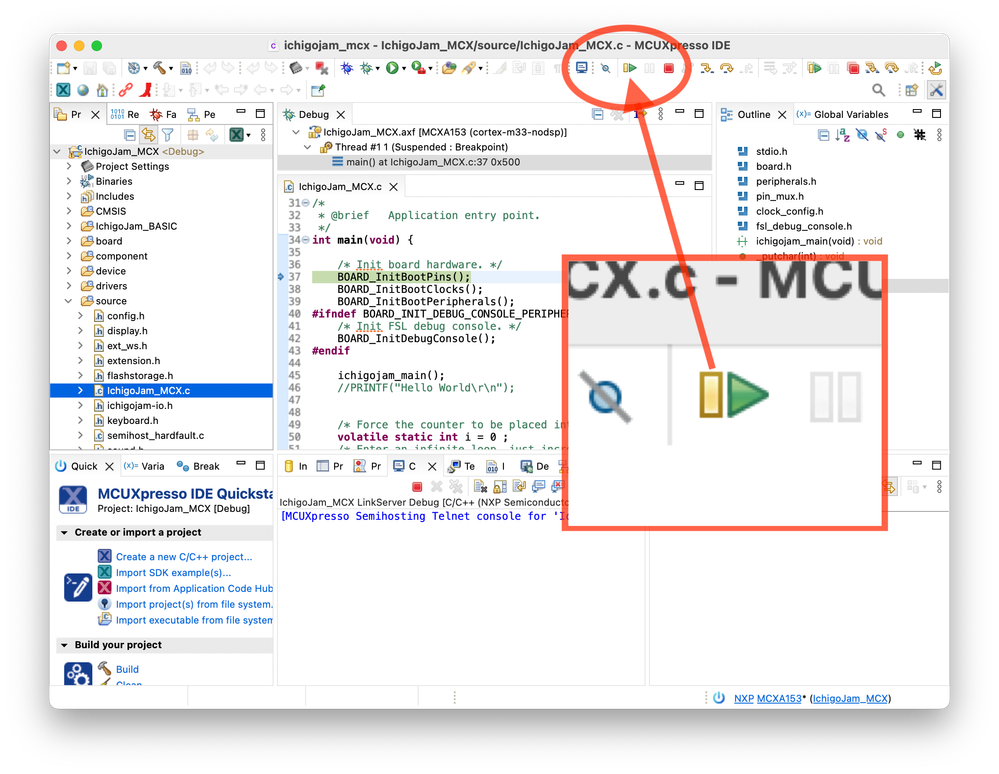The height and width of the screenshot is (774, 999).
Task: Click the red terminate icon in console toolbar
Action: click(417, 487)
